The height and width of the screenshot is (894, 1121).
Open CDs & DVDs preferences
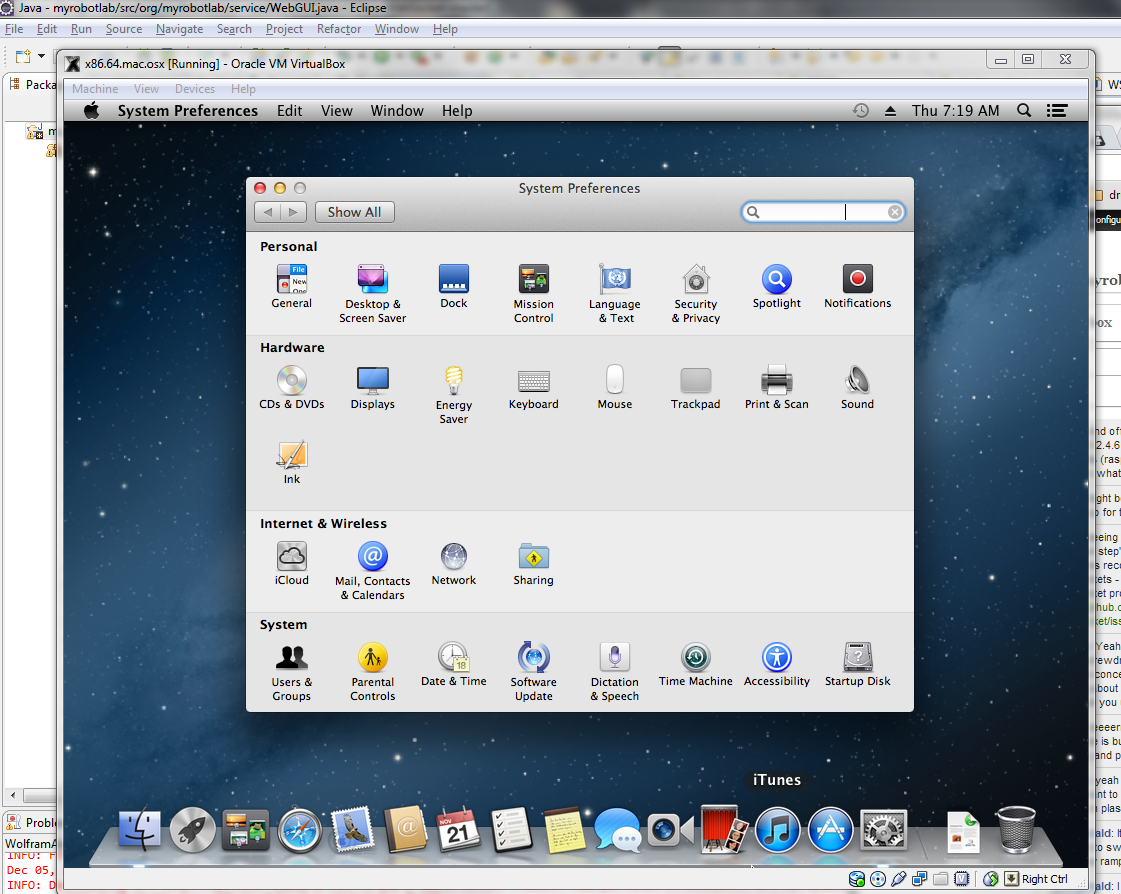pyautogui.click(x=292, y=387)
